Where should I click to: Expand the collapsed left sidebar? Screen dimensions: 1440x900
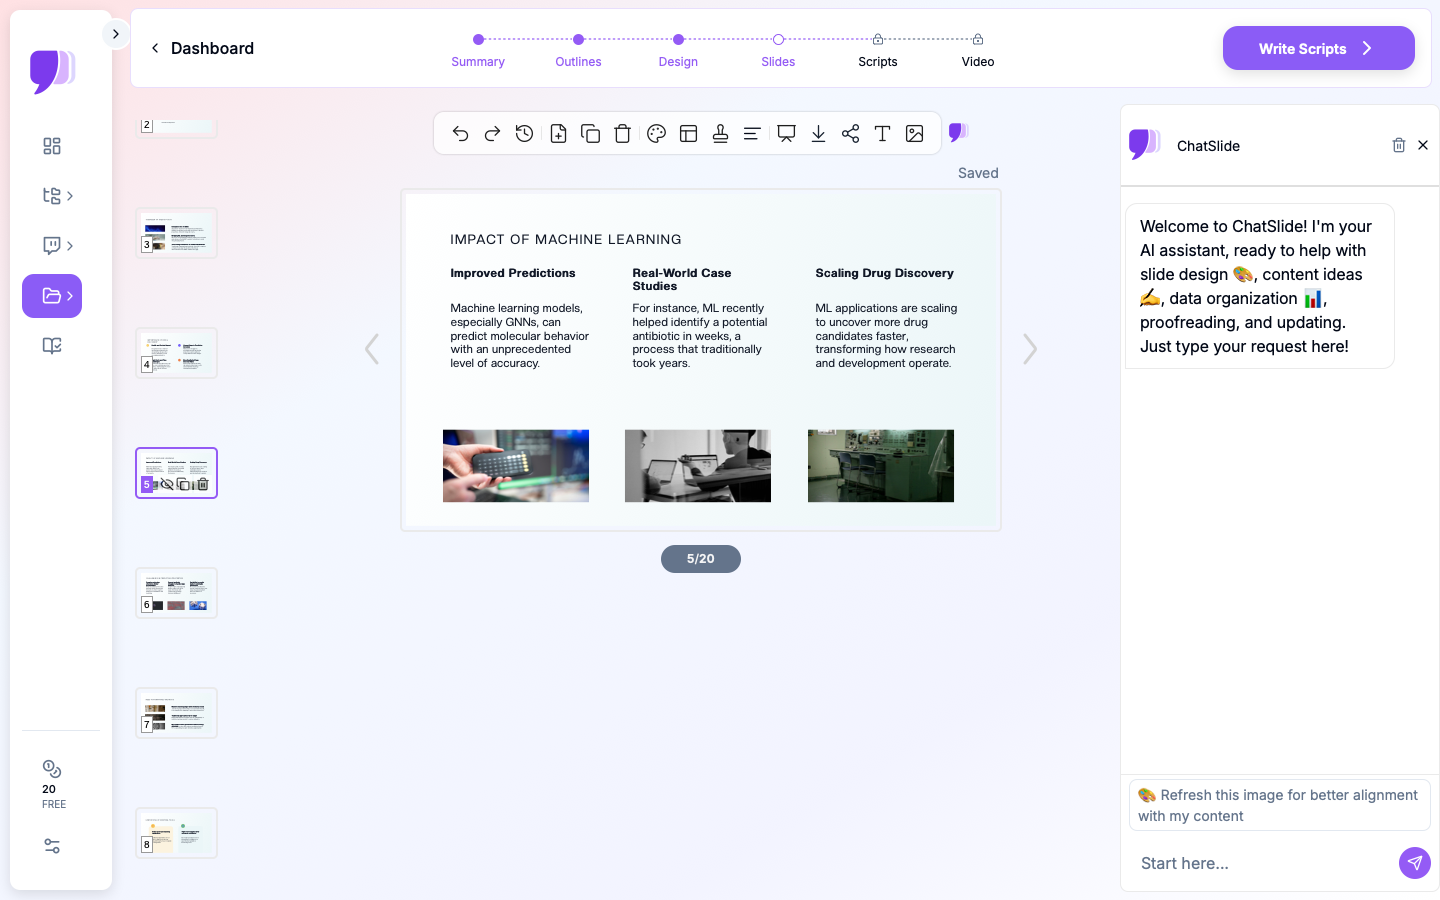point(116,34)
